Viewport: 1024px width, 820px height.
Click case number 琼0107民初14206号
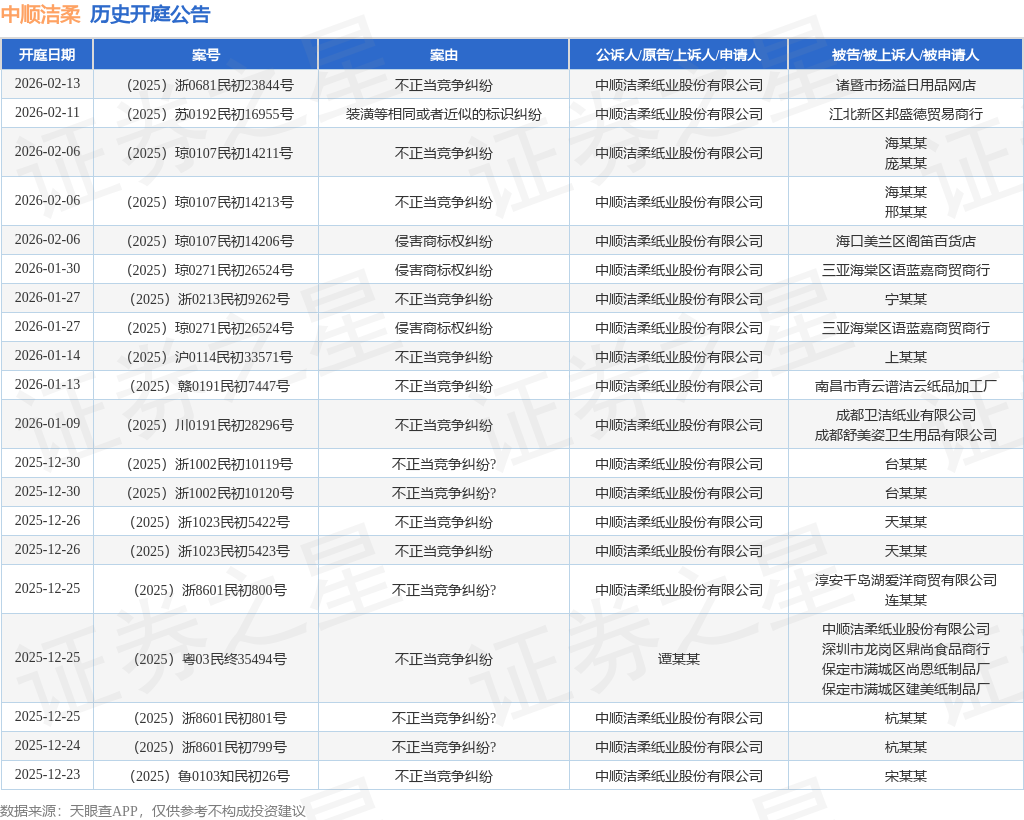click(210, 242)
